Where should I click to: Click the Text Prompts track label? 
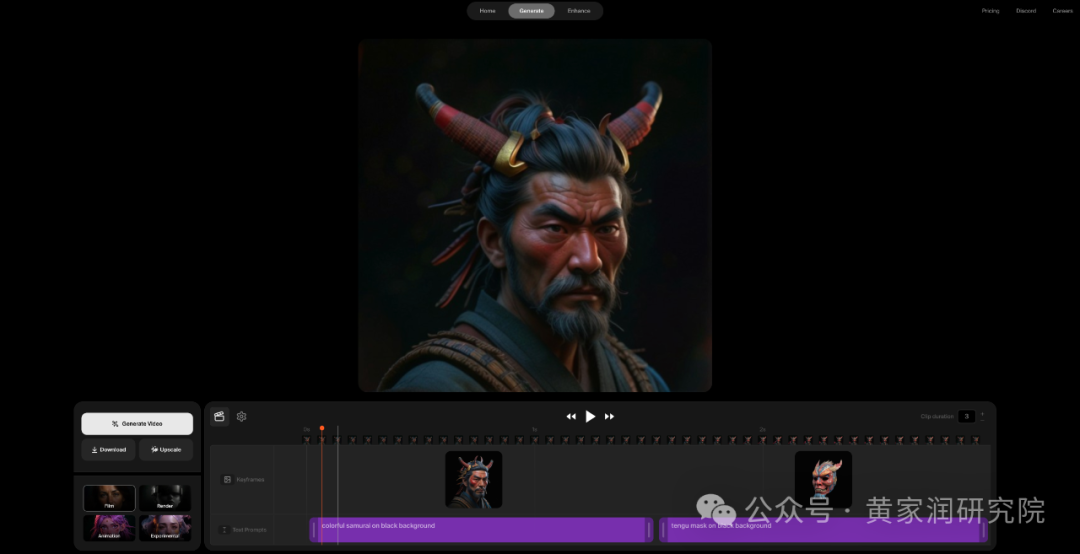(x=249, y=530)
